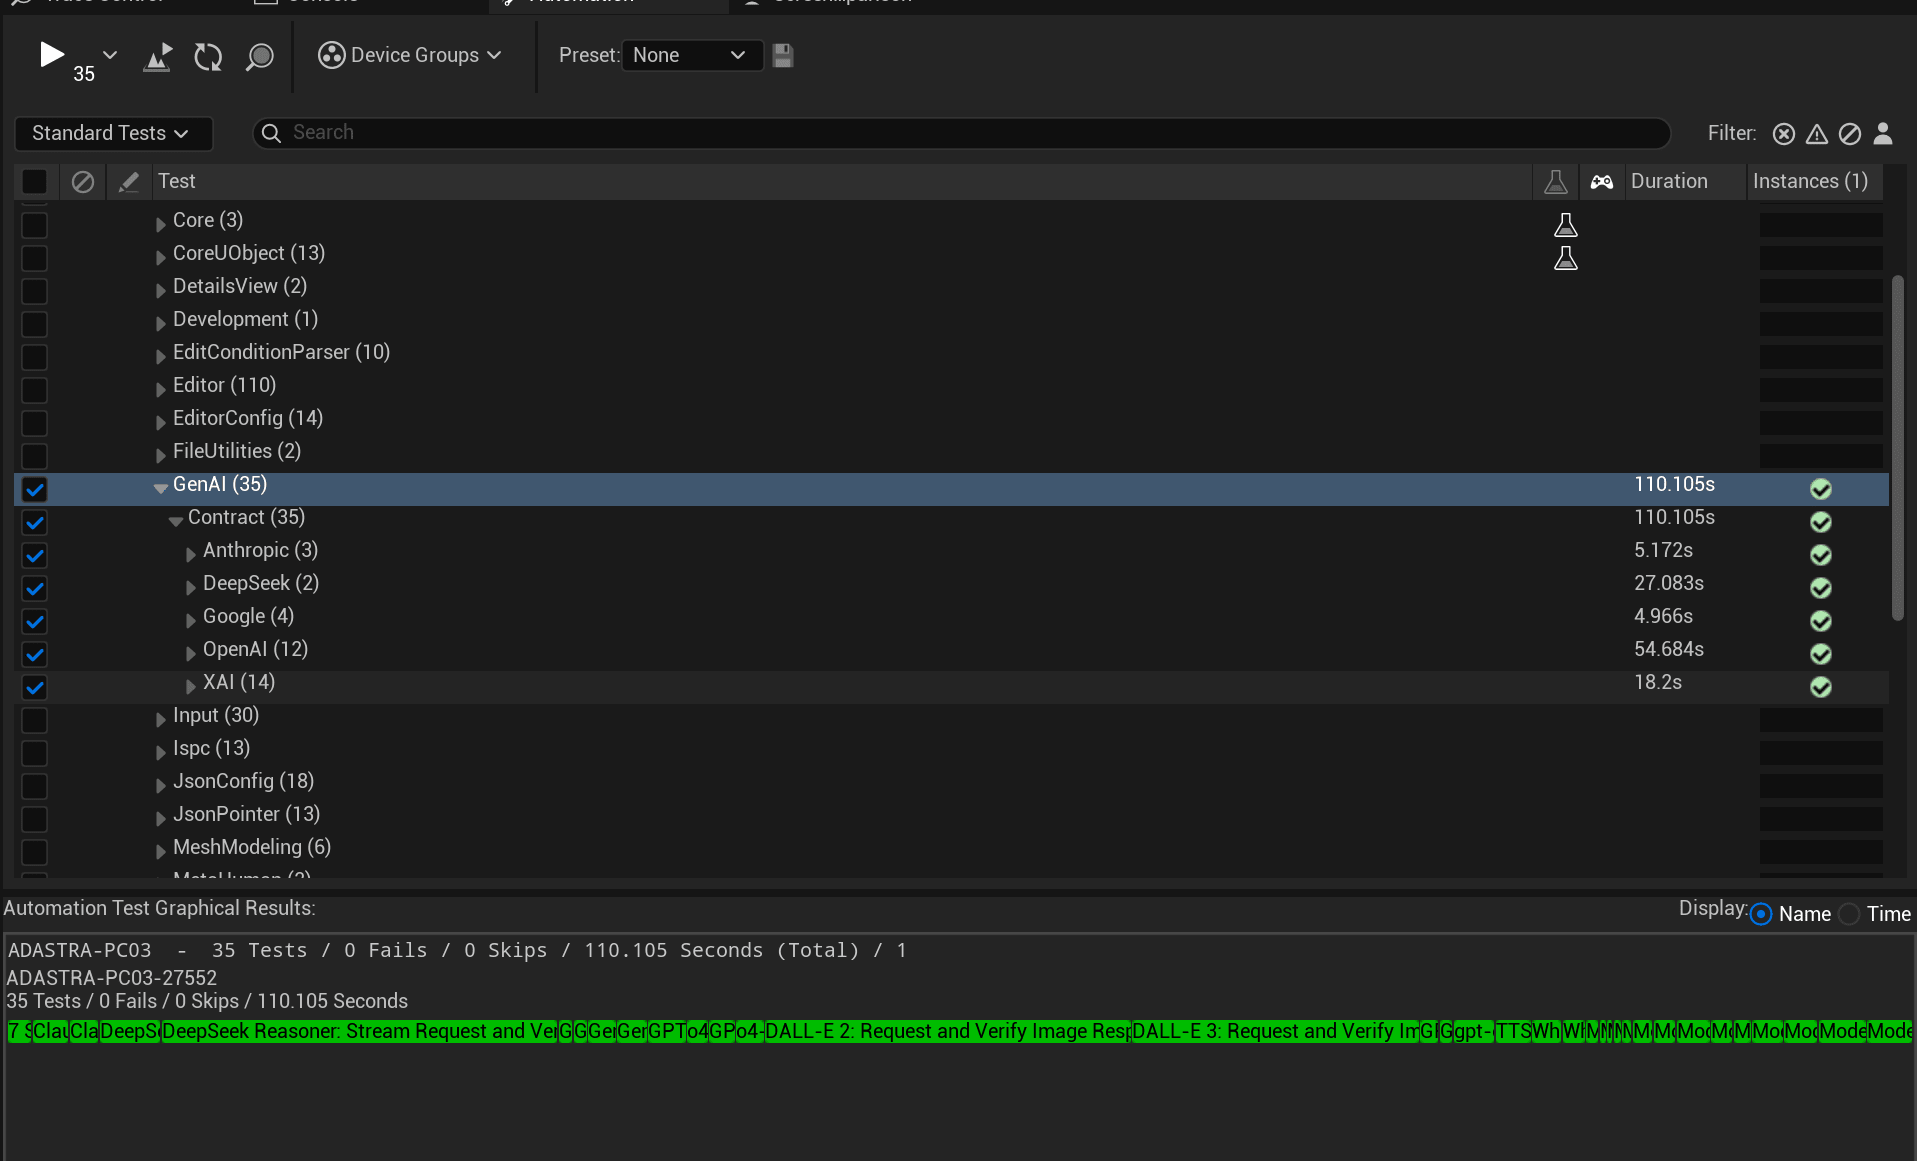The width and height of the screenshot is (1917, 1161).
Task: Open the run options arrow beside Play
Action: click(x=110, y=55)
